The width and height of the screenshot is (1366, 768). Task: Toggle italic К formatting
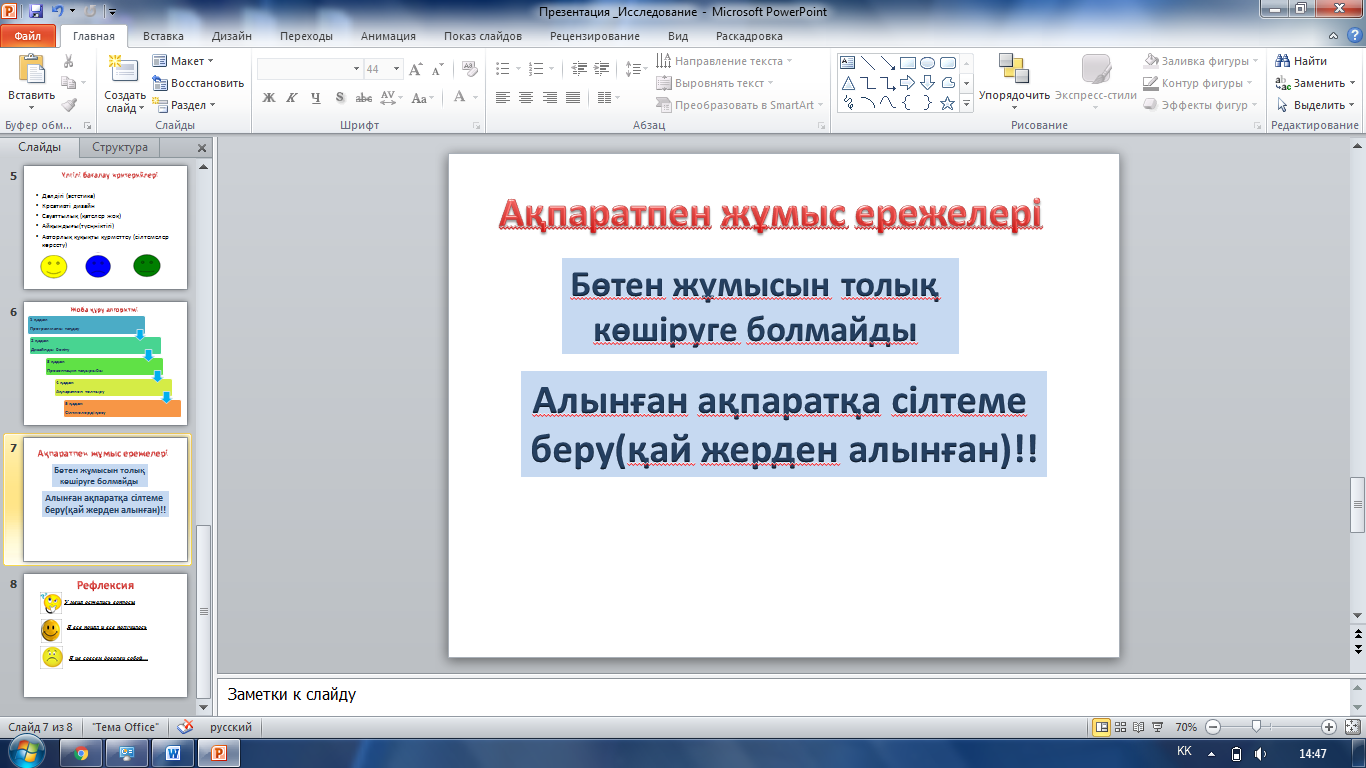click(292, 98)
